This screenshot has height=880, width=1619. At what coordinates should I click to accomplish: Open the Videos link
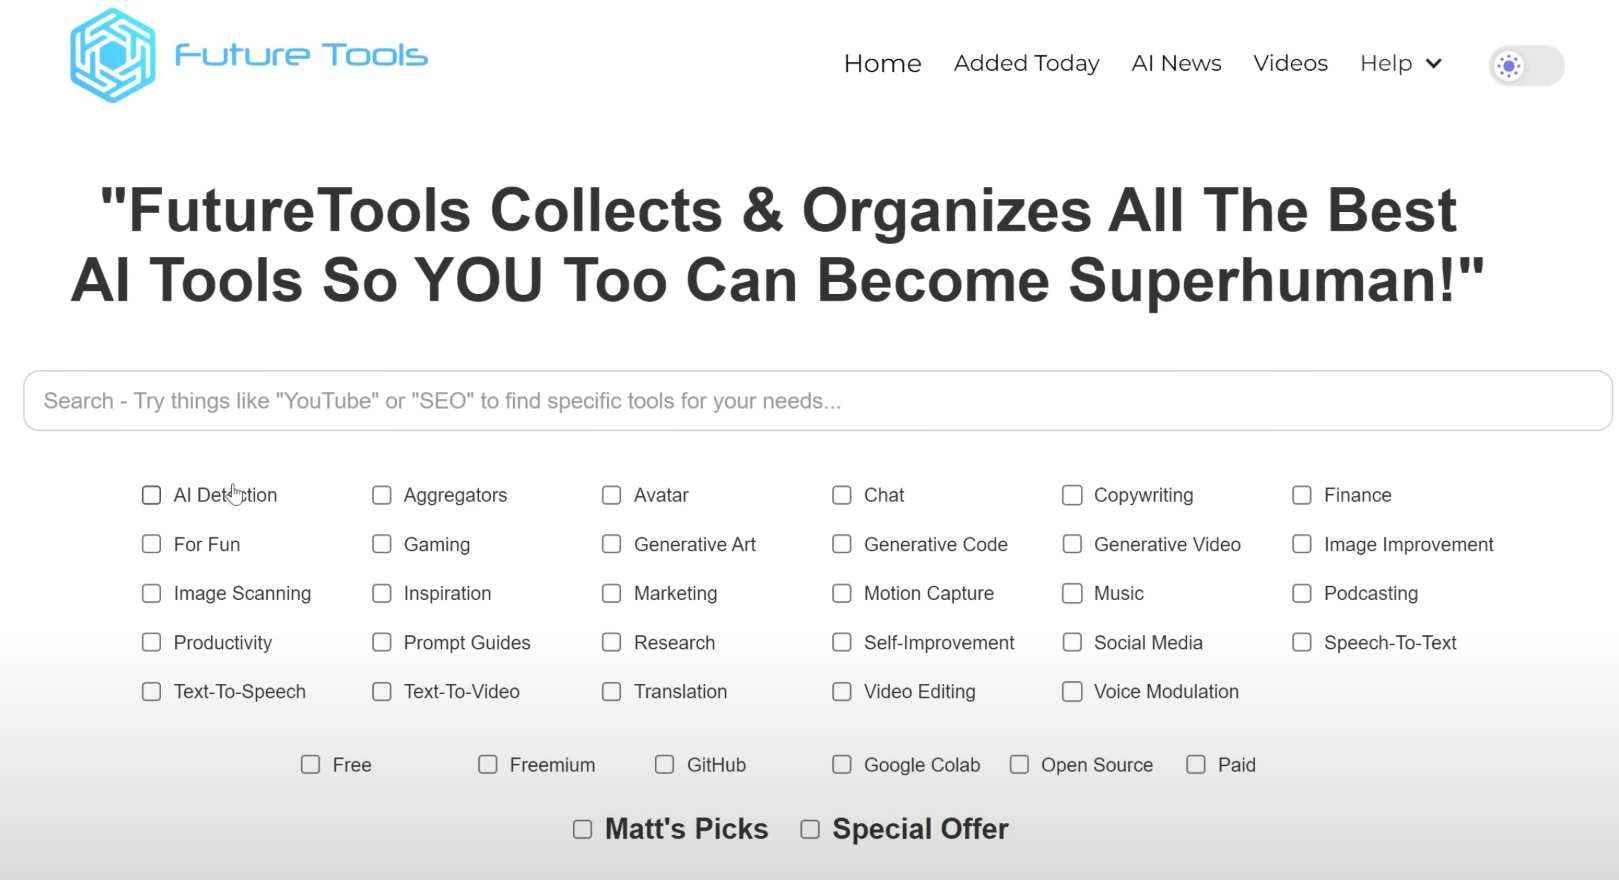[x=1290, y=64]
